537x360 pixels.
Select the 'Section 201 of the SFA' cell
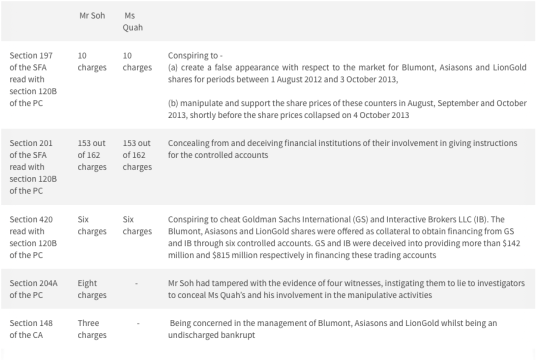click(x=33, y=167)
